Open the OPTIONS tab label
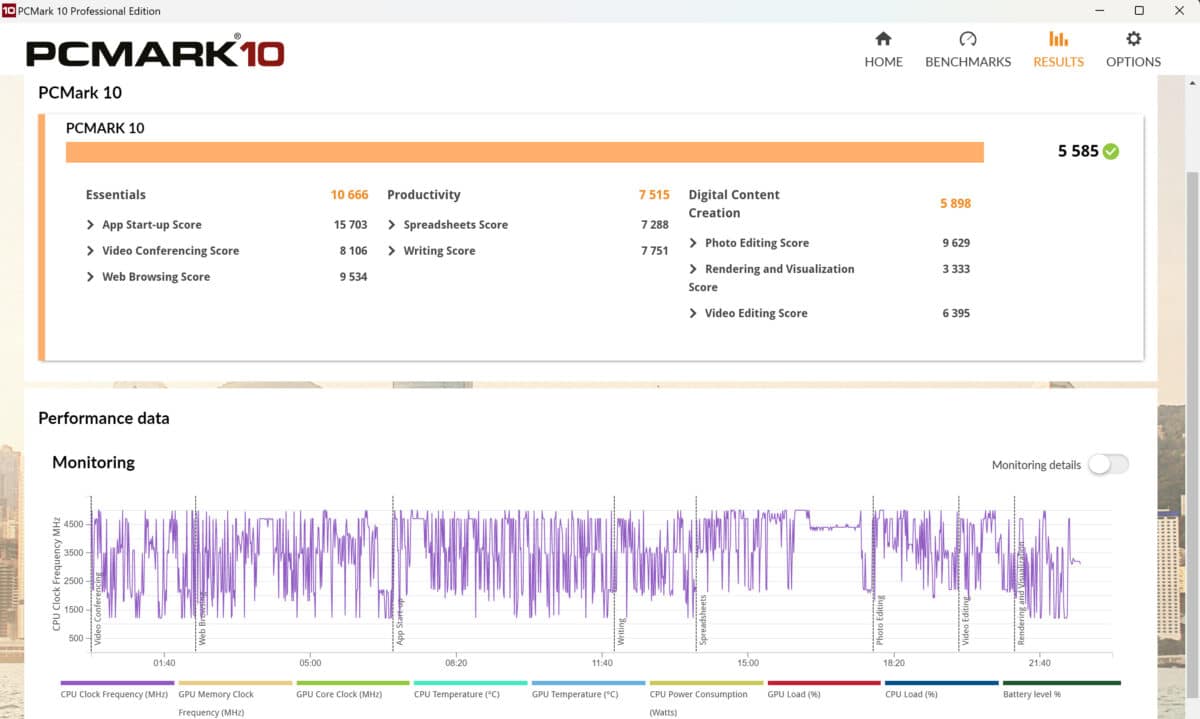This screenshot has height=719, width=1200. (1133, 62)
